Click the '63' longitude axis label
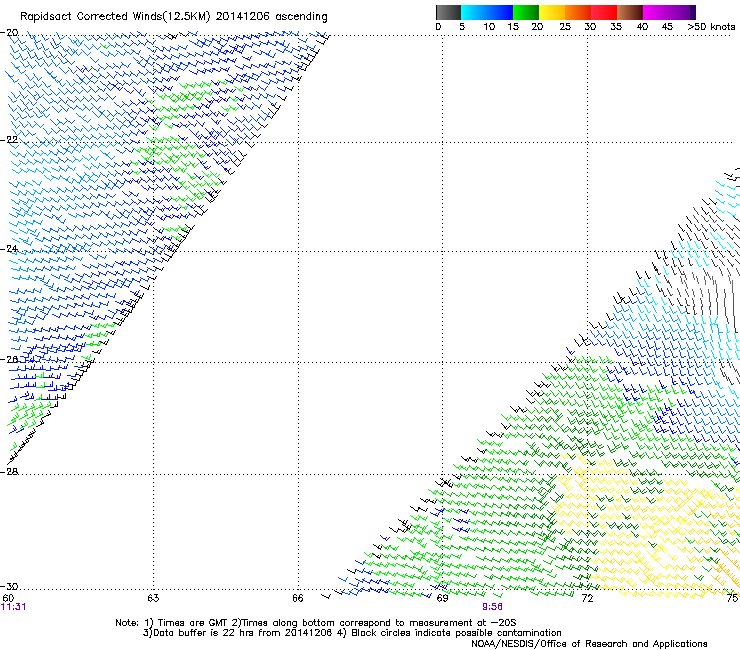Viewport: 740px width, 650px height. click(153, 598)
